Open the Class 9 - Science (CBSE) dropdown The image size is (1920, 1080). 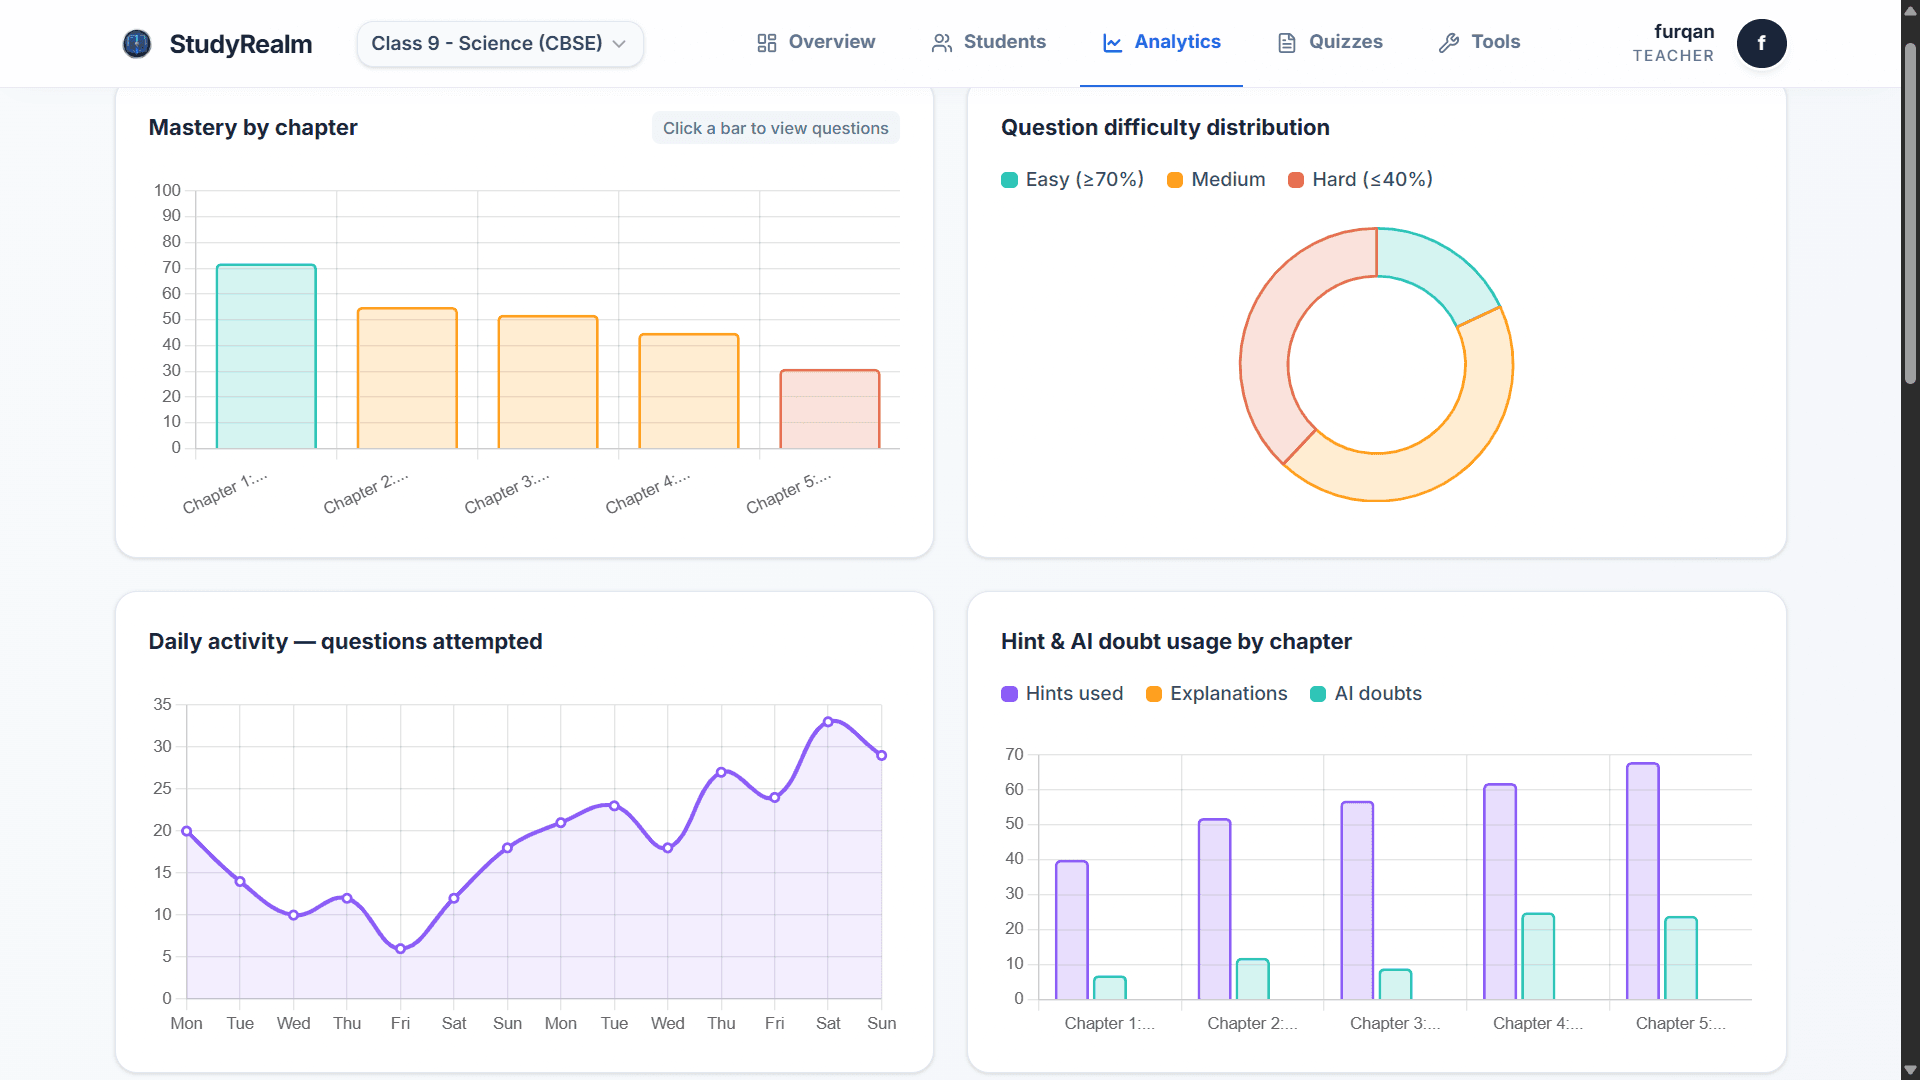coord(500,44)
